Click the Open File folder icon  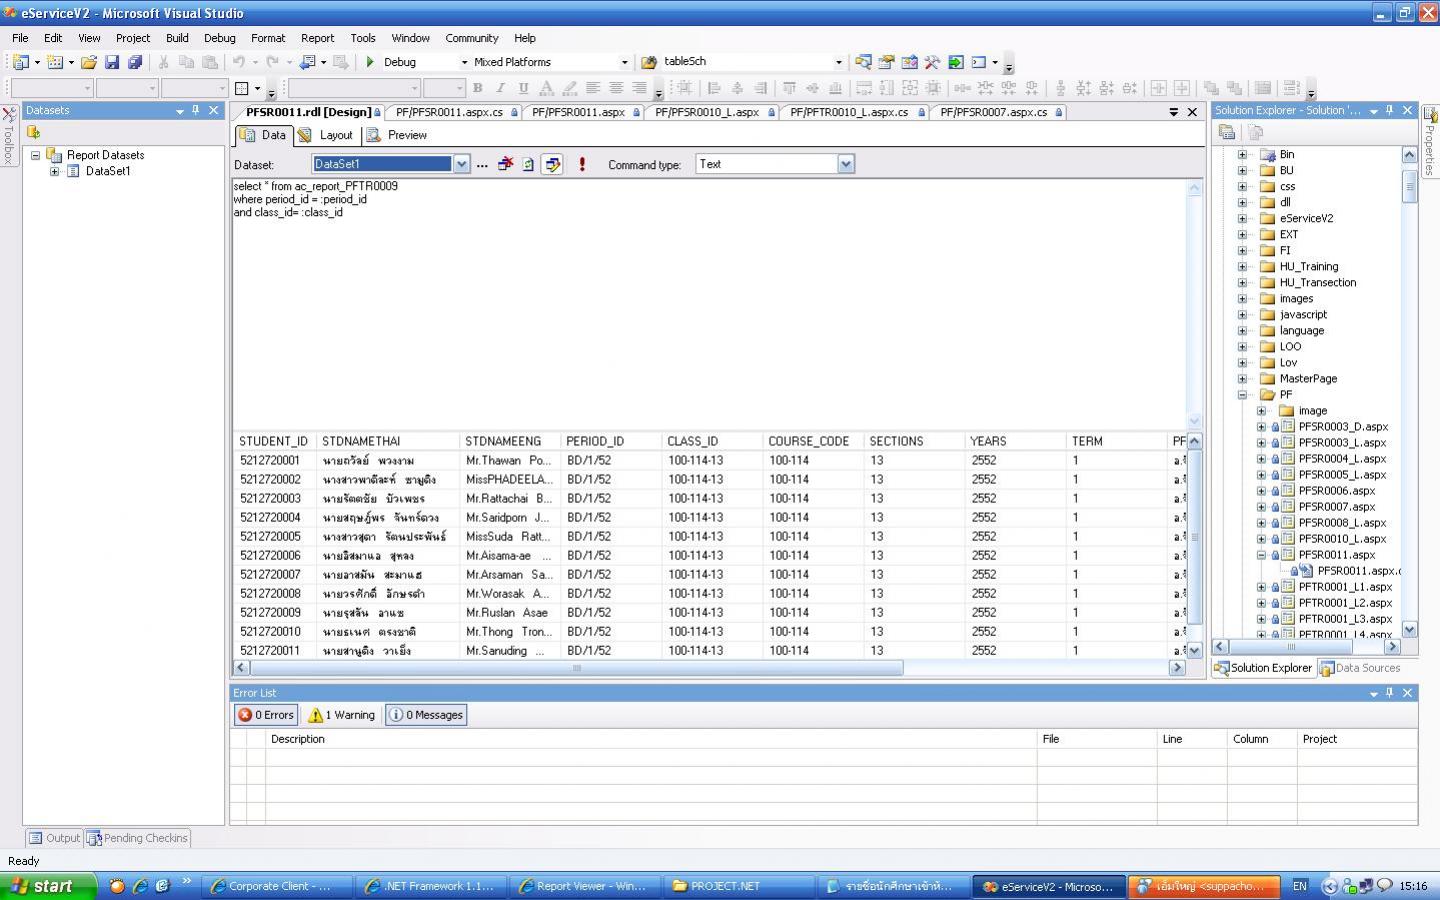click(88, 62)
